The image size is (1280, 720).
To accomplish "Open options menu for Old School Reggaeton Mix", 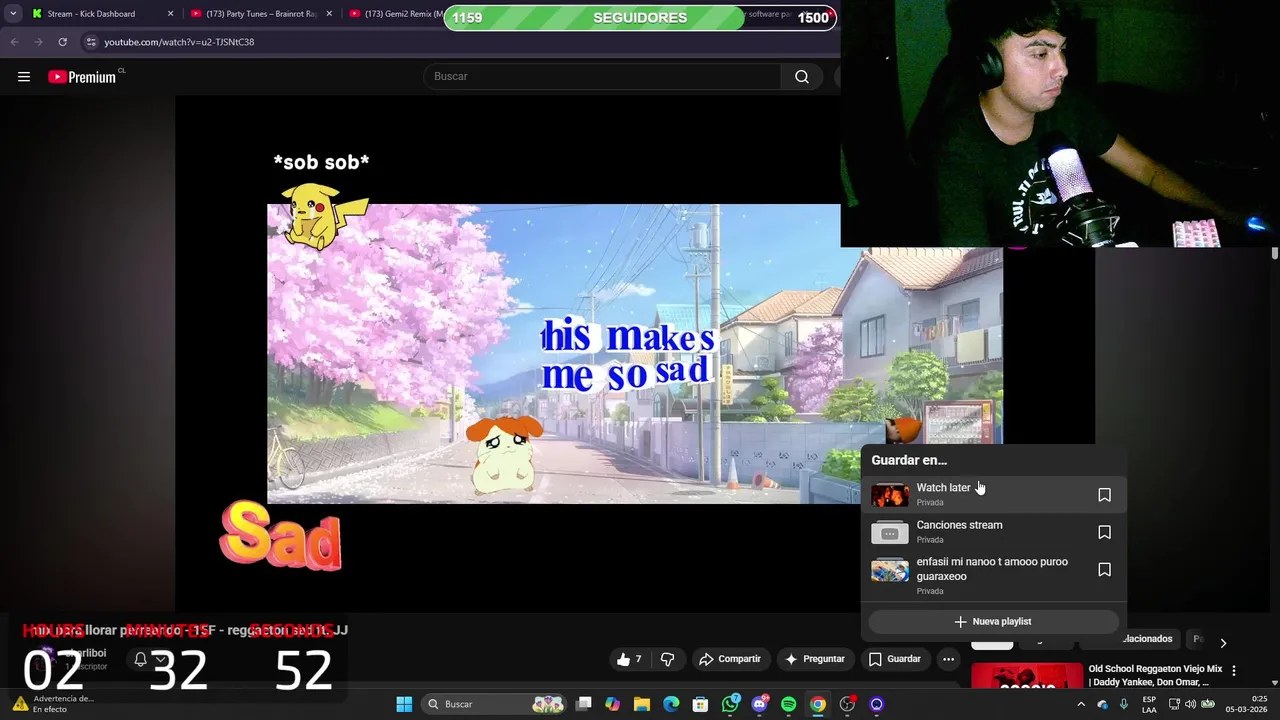I will coord(1233,671).
